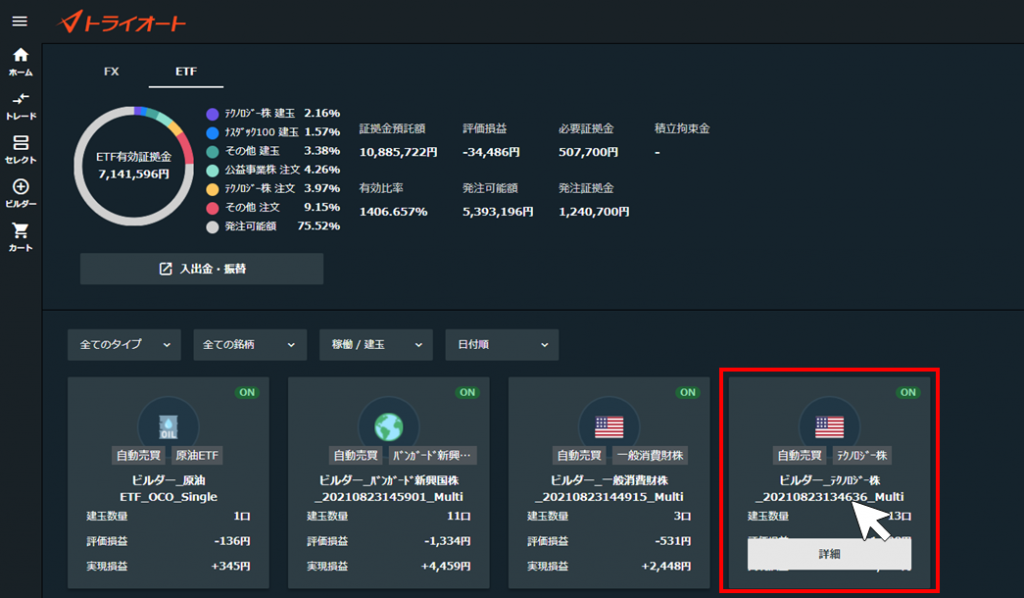Toggle ON badge on テクノロジー株 card
The image size is (1024, 598).
(x=908, y=392)
